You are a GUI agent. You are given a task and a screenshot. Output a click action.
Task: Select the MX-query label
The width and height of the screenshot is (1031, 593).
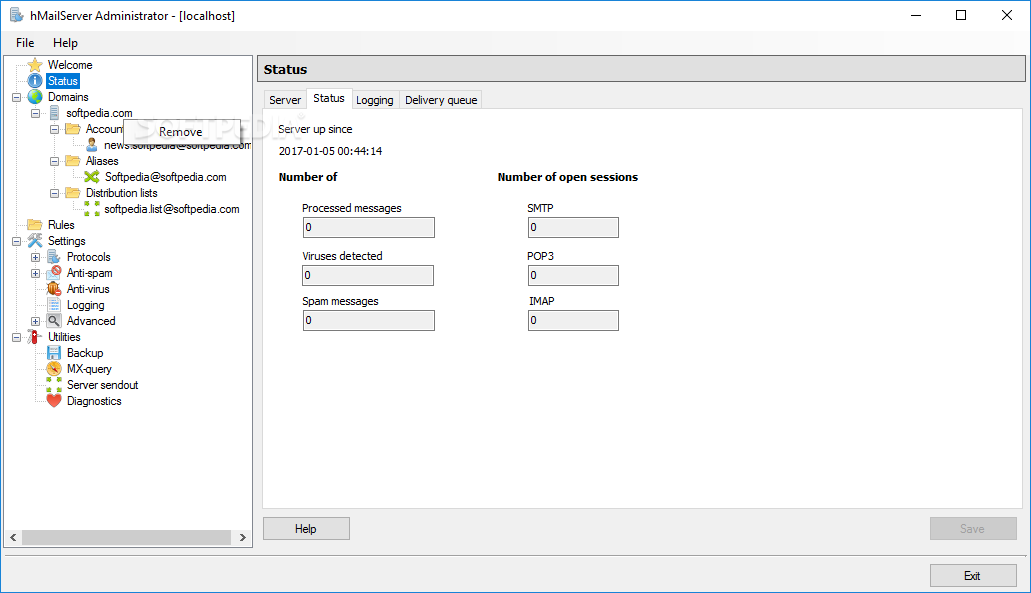pyautogui.click(x=89, y=369)
